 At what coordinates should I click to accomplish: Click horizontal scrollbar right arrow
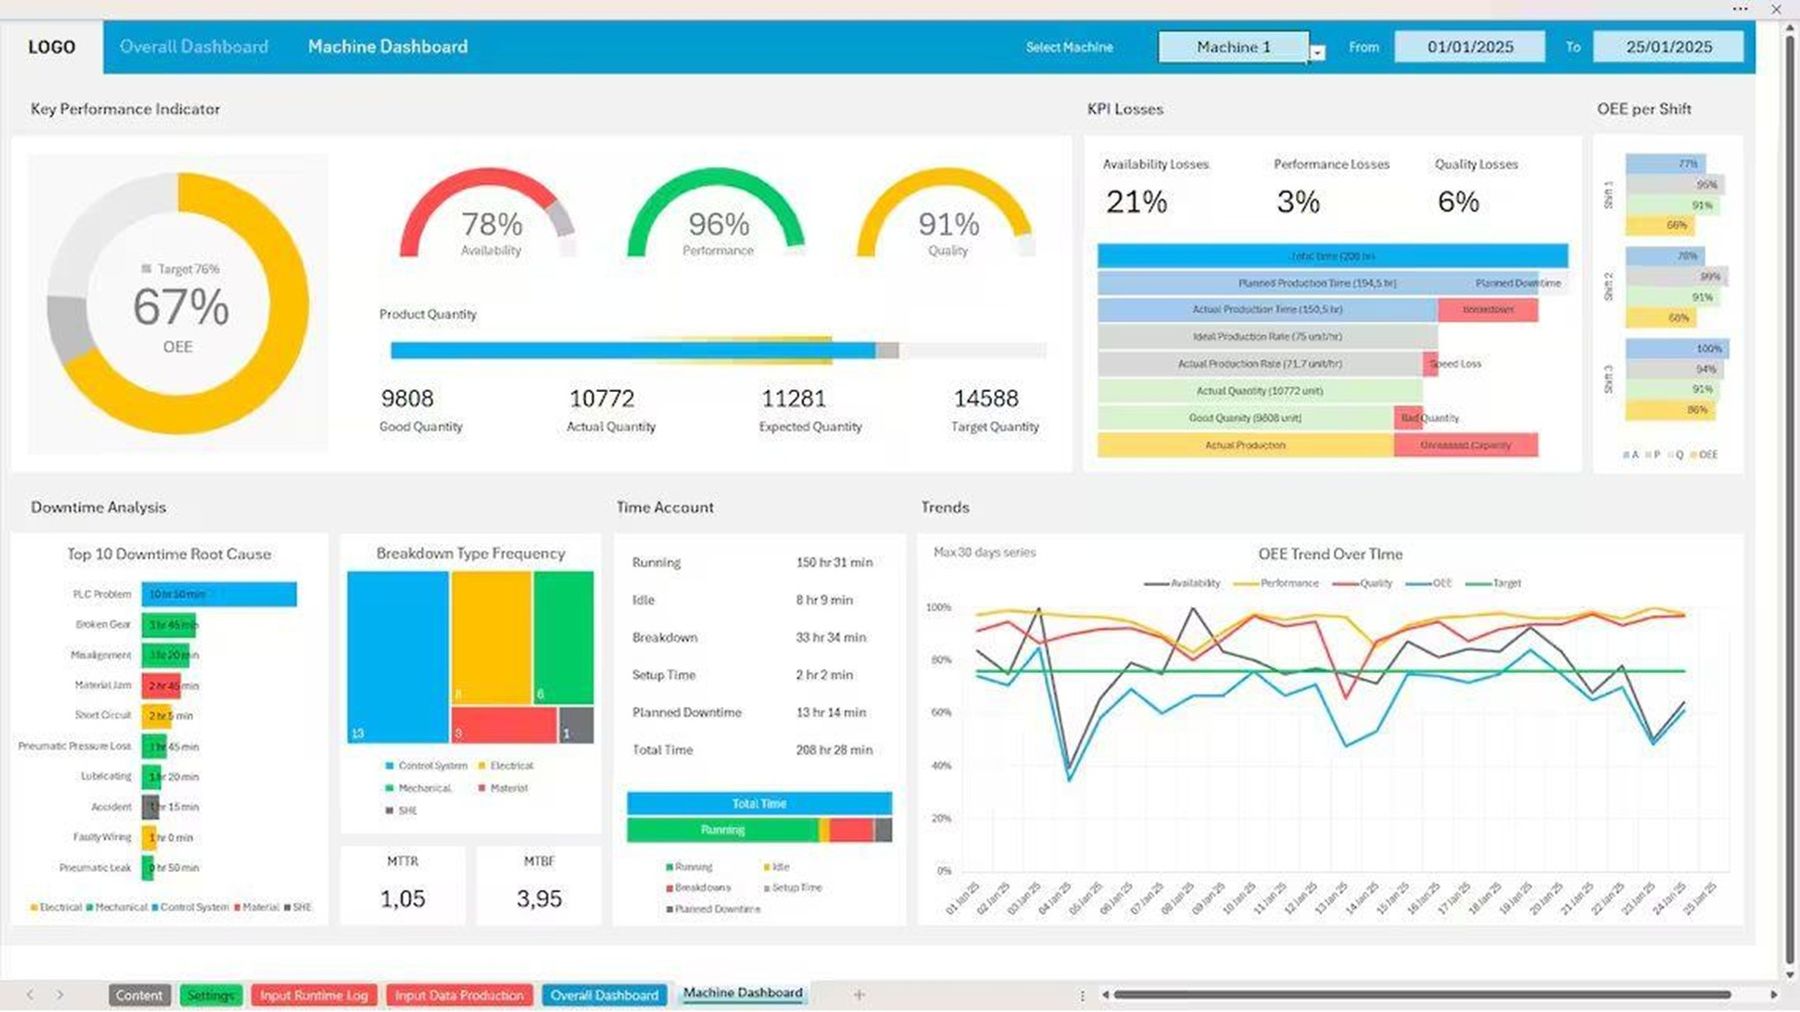pos(1774,995)
